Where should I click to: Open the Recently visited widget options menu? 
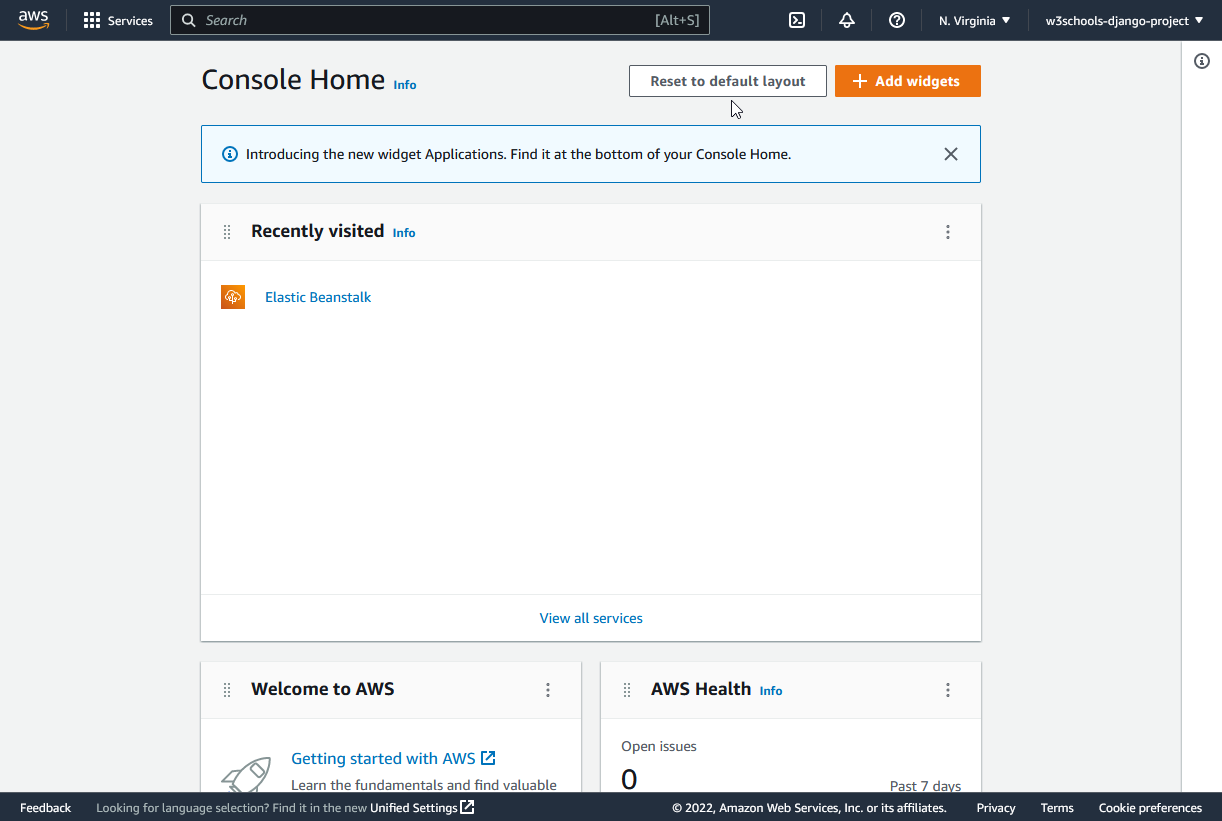pos(948,232)
